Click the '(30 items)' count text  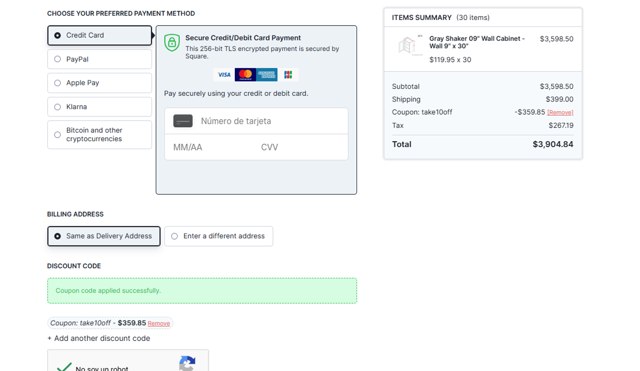pos(473,18)
